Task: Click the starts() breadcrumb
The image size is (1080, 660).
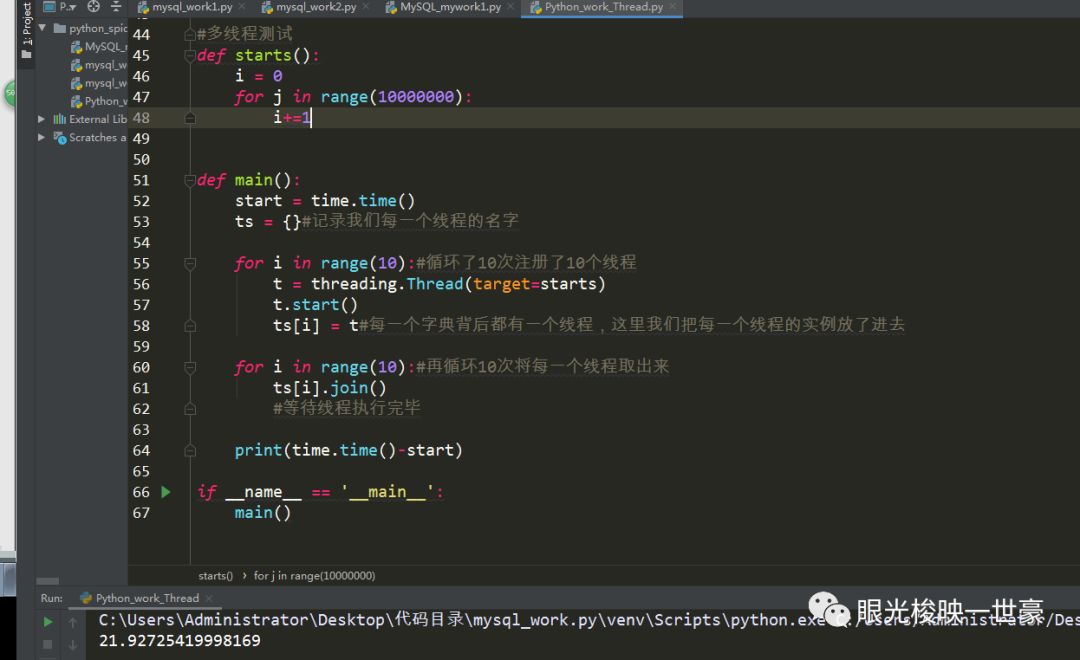Action: click(x=216, y=576)
